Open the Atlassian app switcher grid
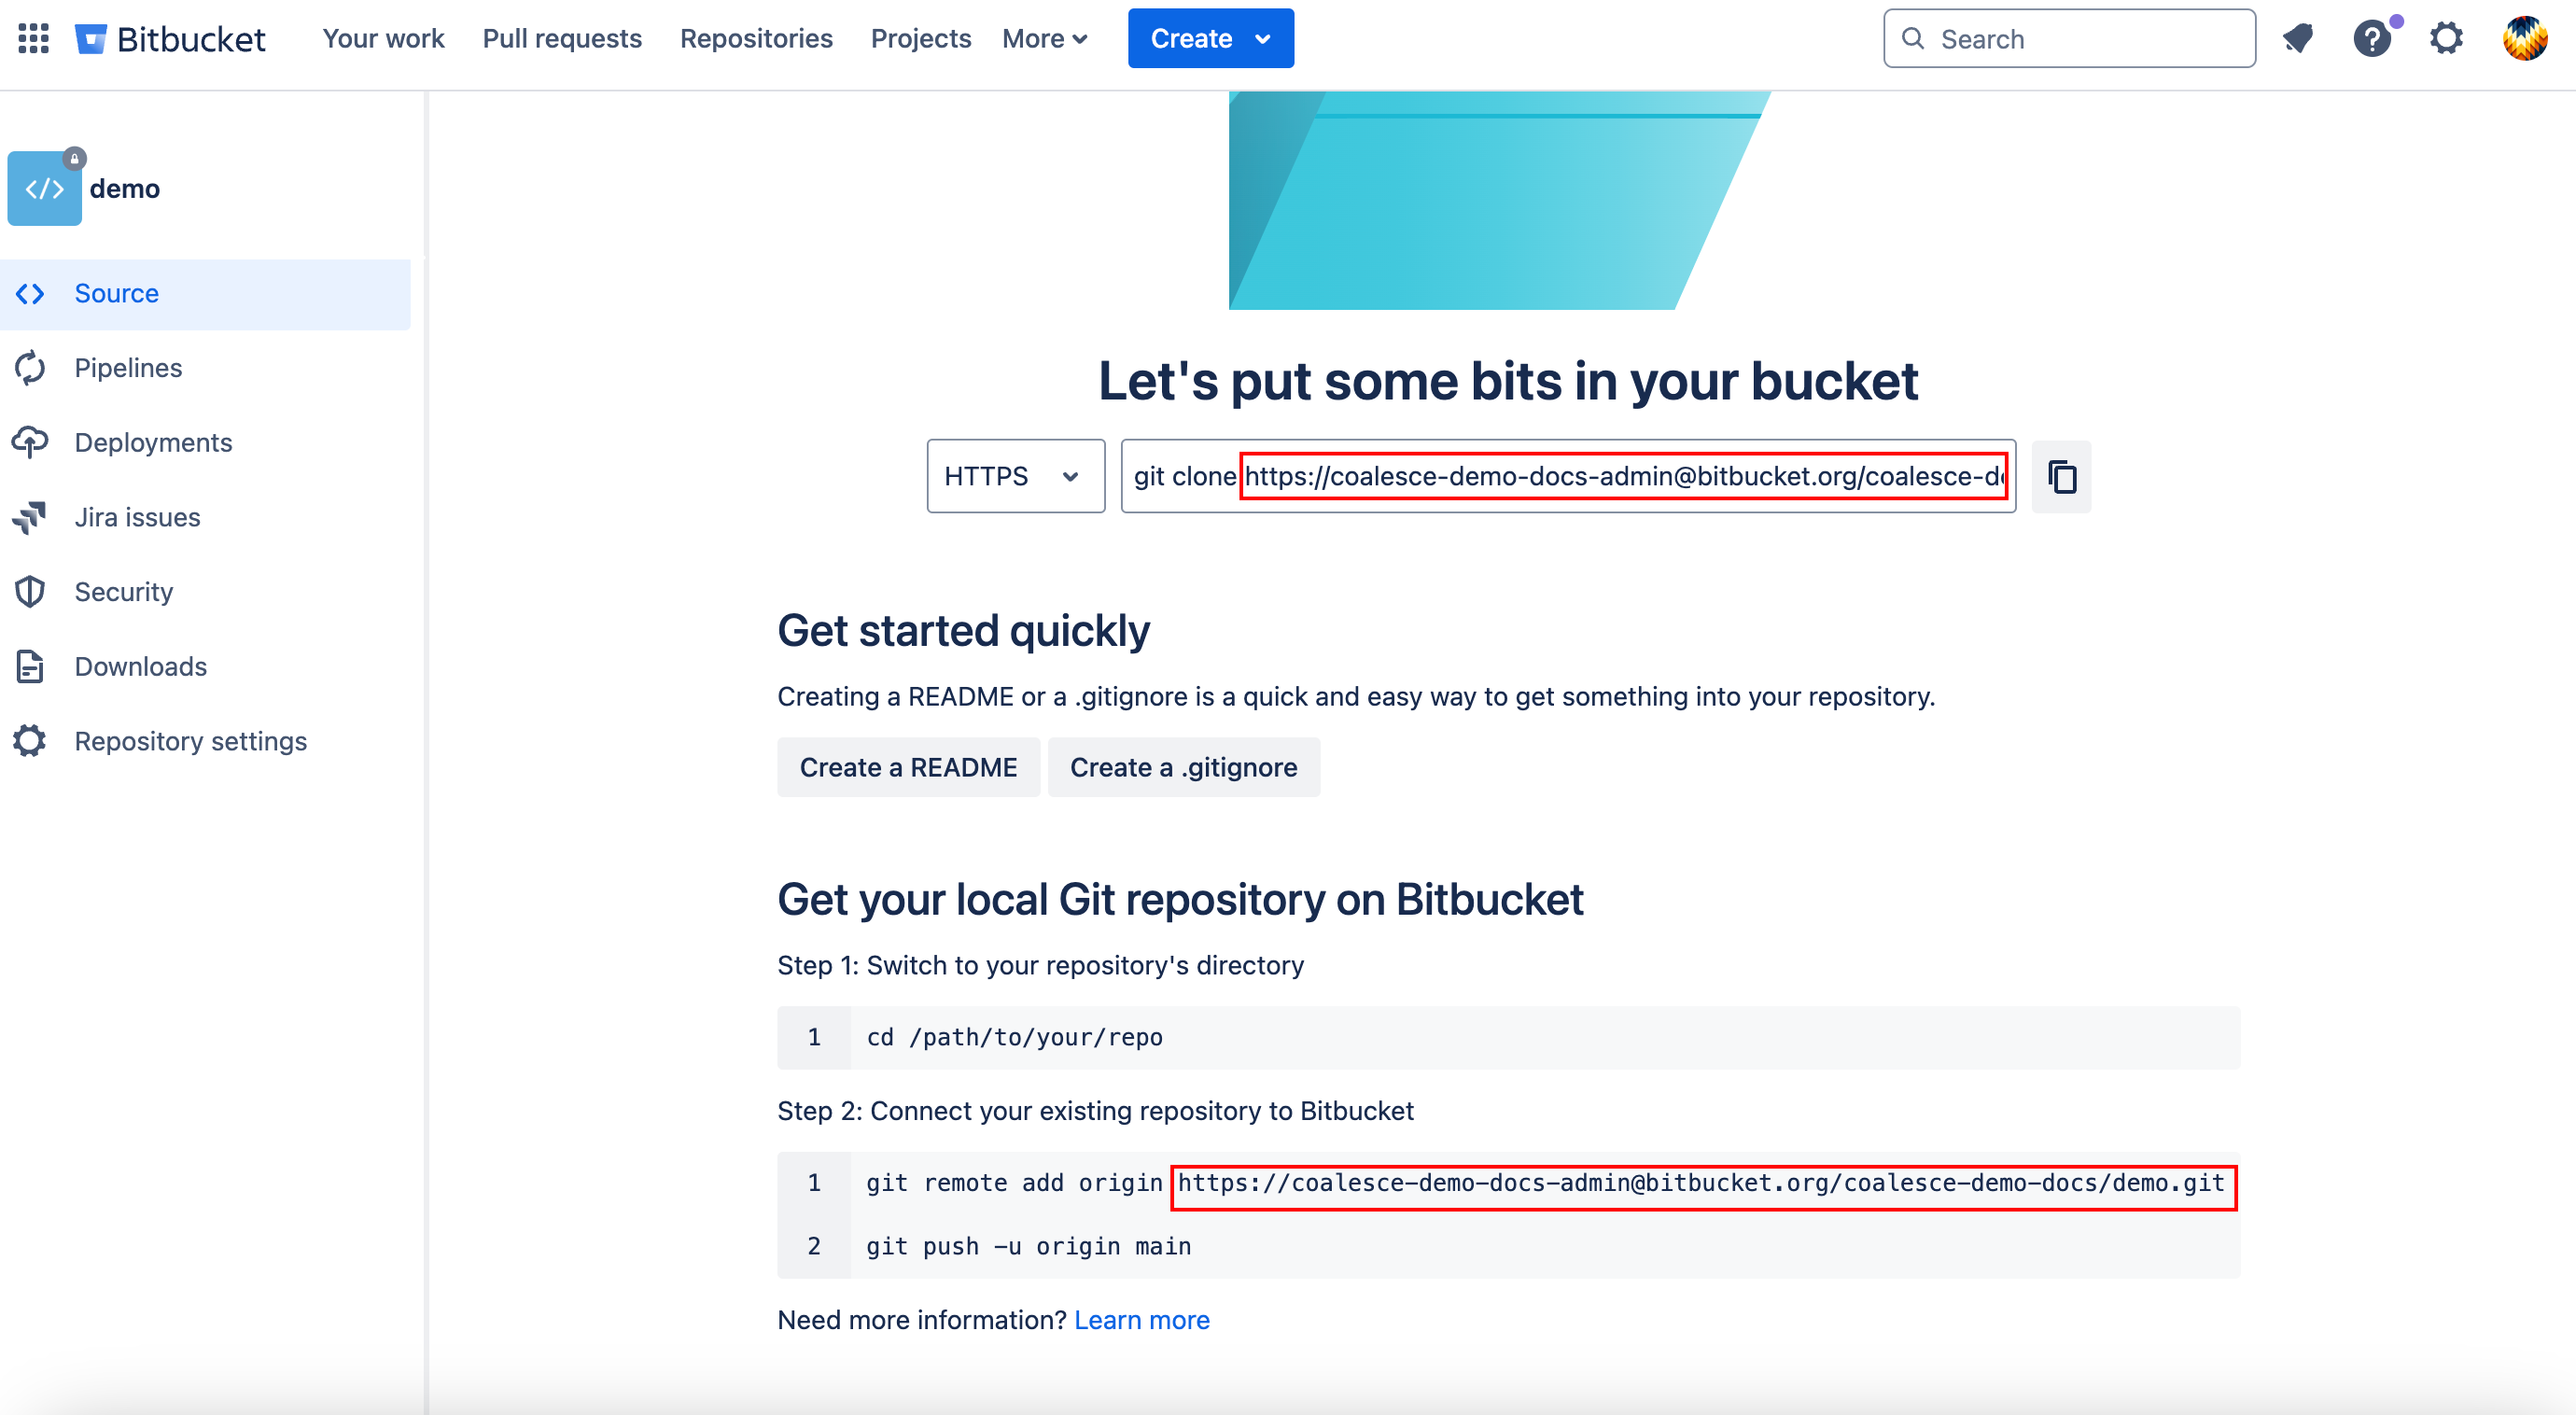The height and width of the screenshot is (1415, 2576). click(x=32, y=38)
